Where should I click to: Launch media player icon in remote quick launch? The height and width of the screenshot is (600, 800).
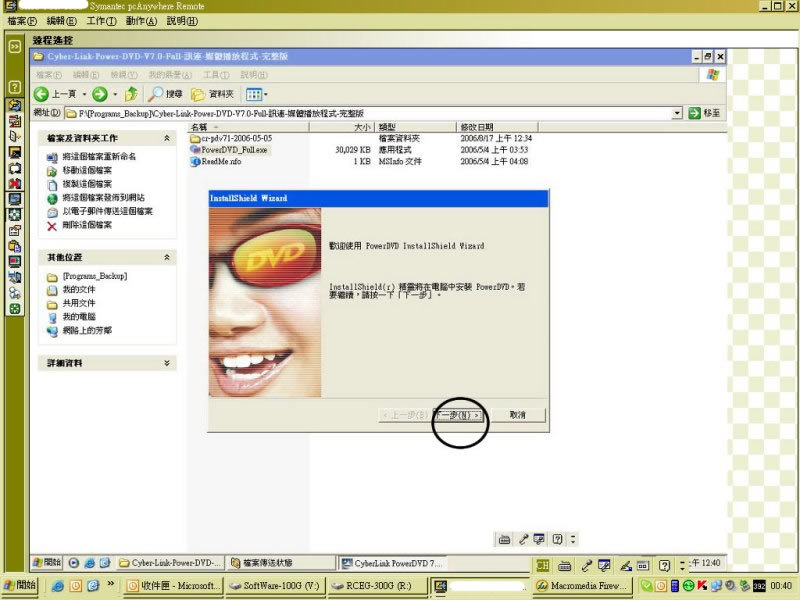74,563
